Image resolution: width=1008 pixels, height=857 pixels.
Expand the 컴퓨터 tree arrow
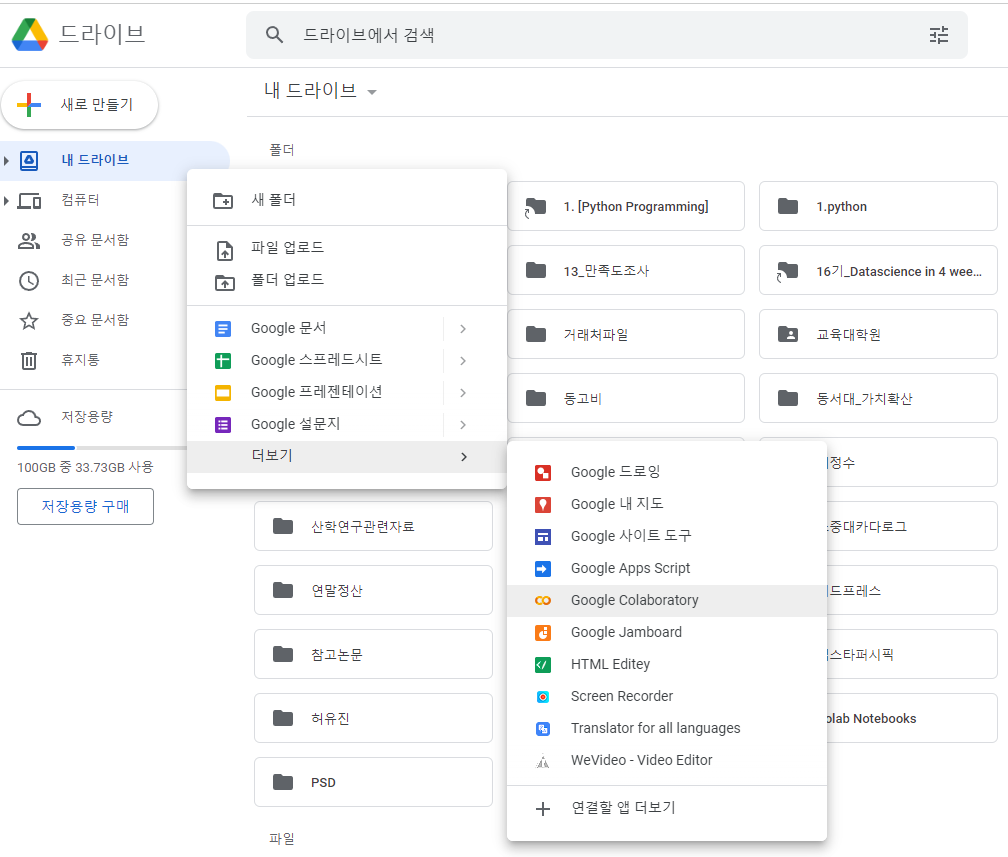(6, 201)
